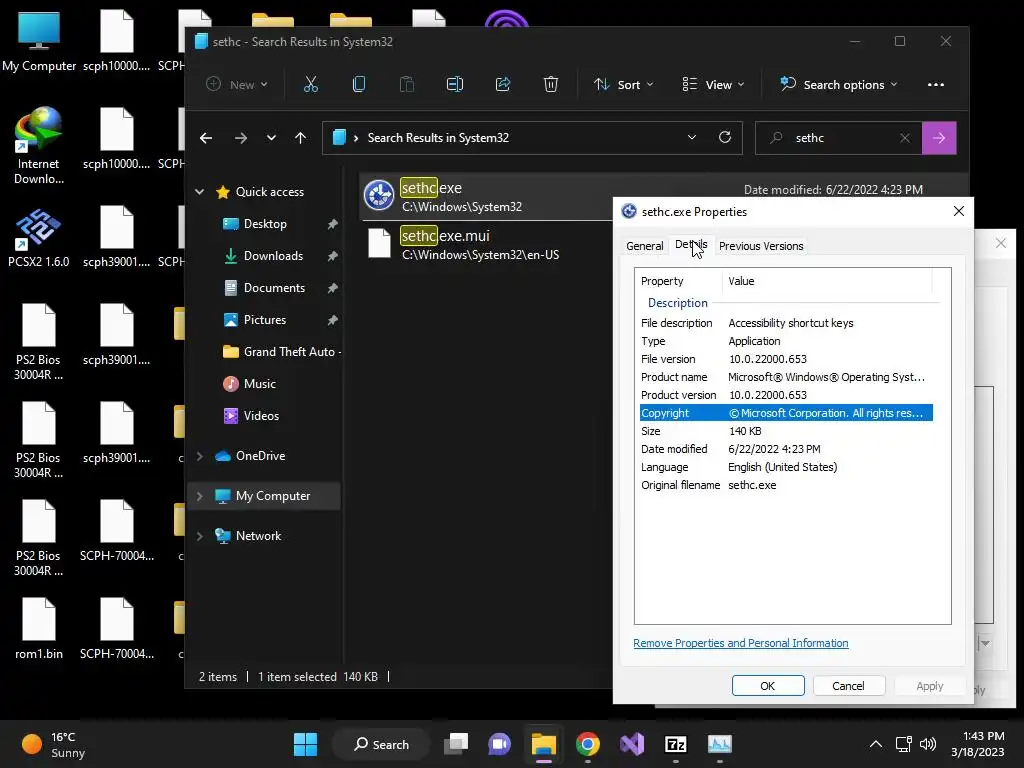Click the Copy icon in Explorer toolbar

[359, 84]
